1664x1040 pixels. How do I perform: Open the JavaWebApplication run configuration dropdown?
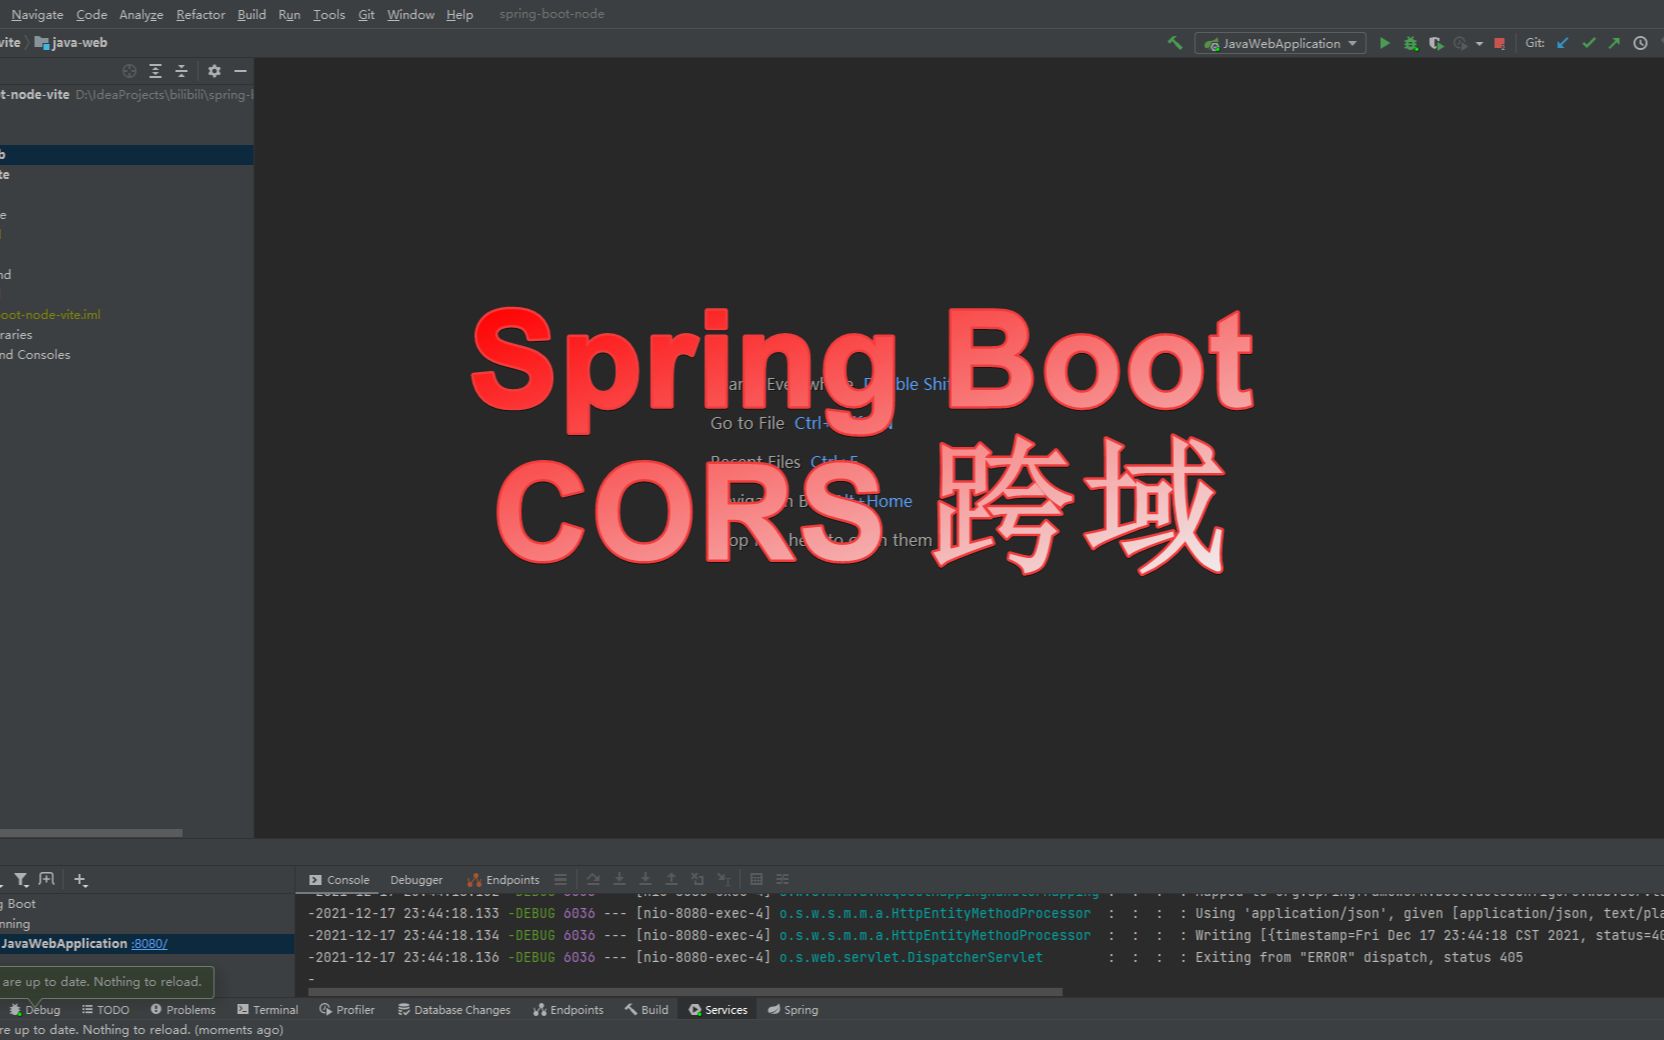pos(1280,43)
